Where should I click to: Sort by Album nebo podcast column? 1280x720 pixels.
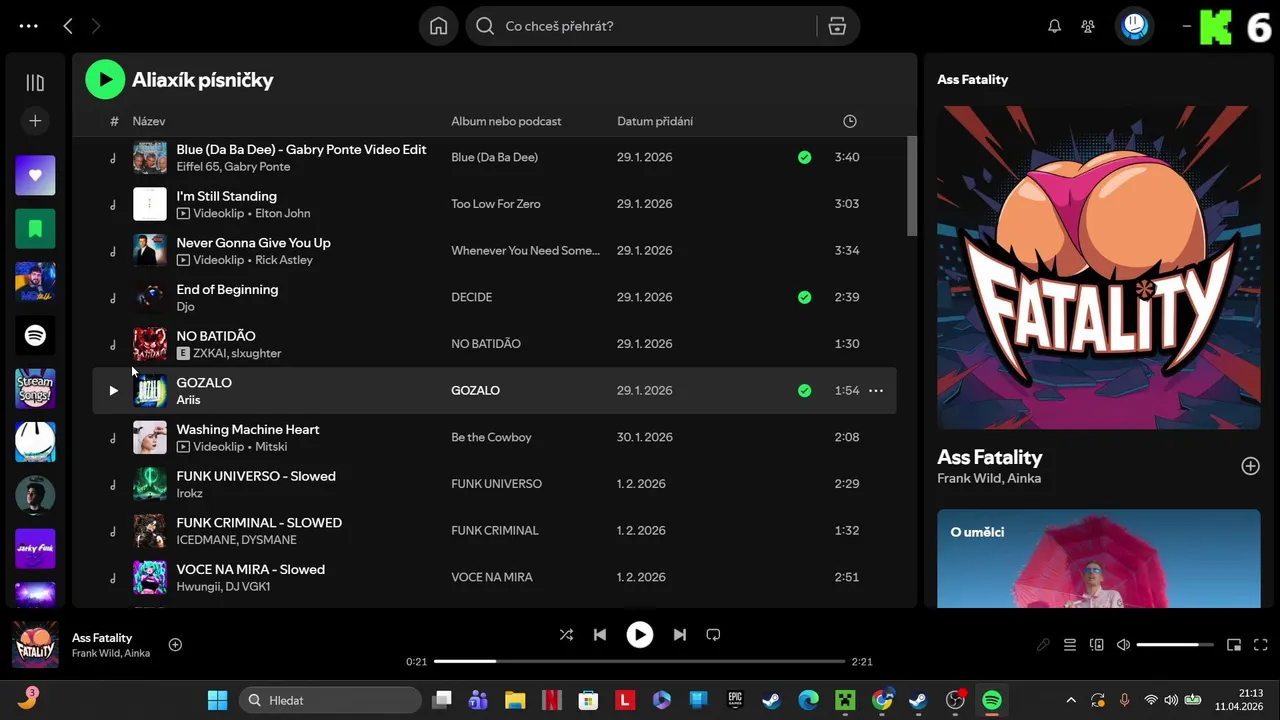(x=506, y=121)
